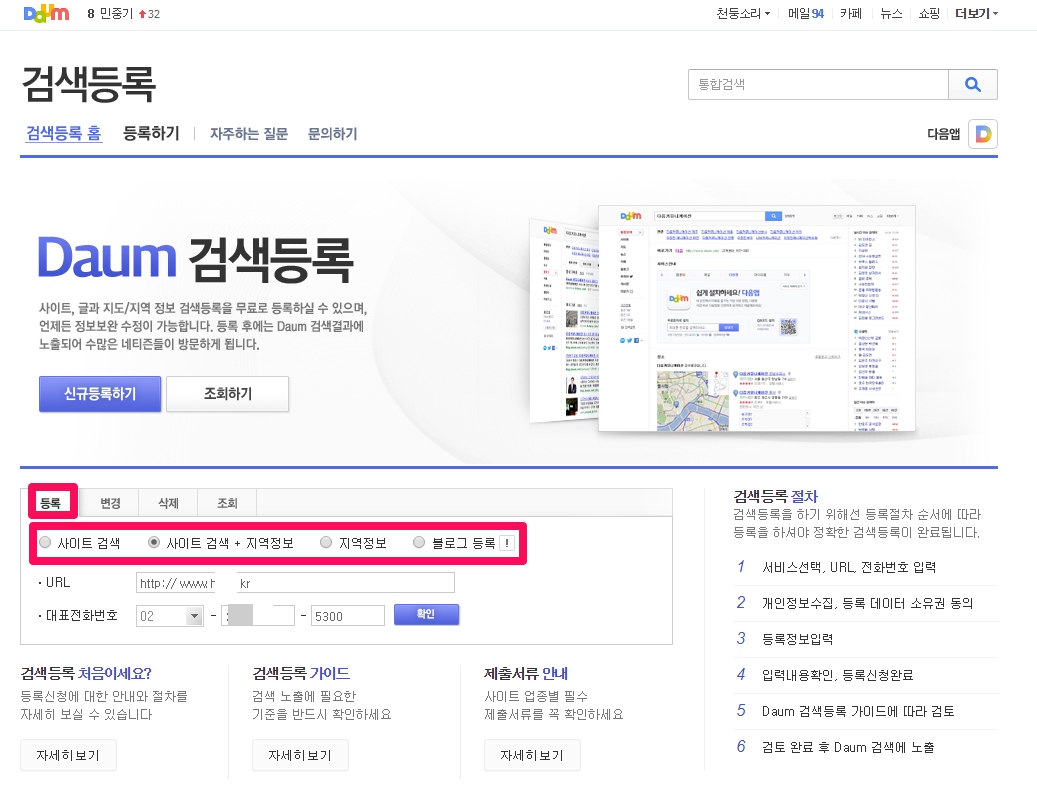Click the exclamation info icon beside 블로그 등록
Image resolution: width=1037 pixels, height=806 pixels.
507,543
